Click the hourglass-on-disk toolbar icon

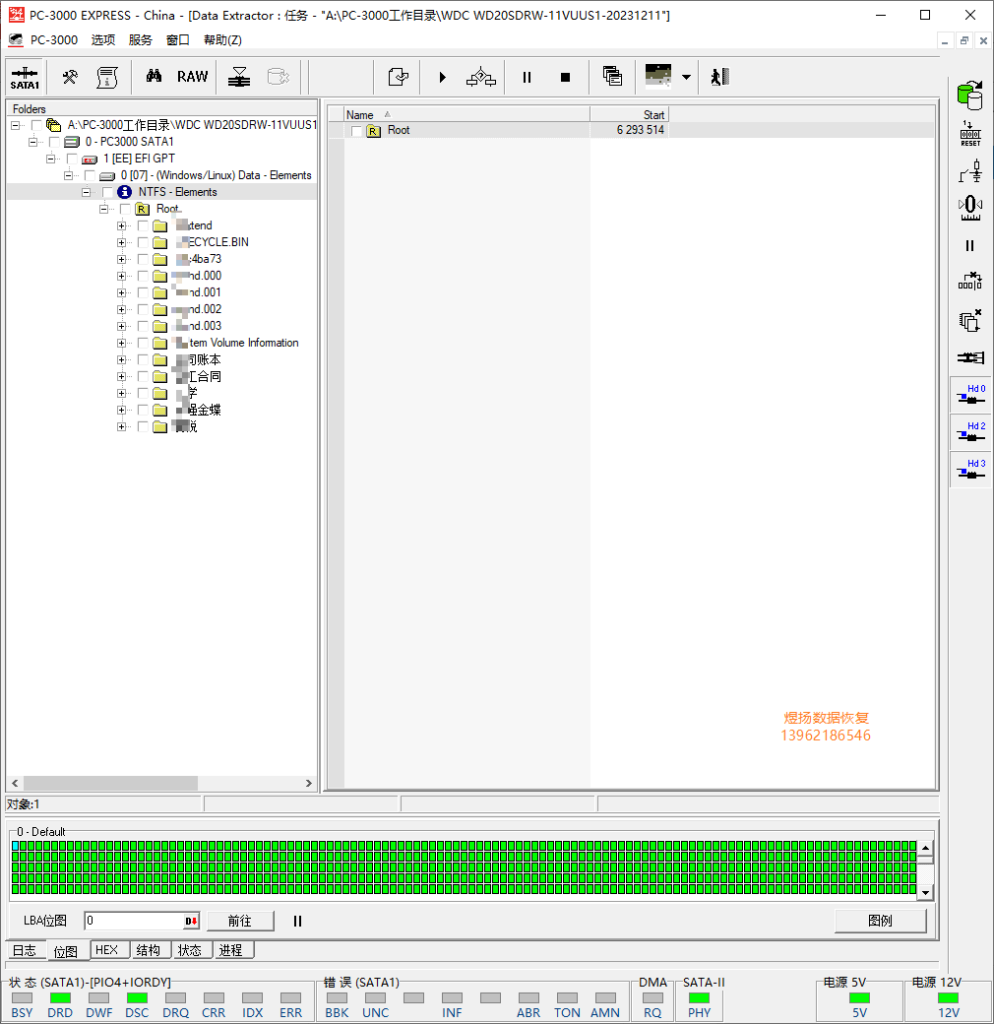[239, 77]
